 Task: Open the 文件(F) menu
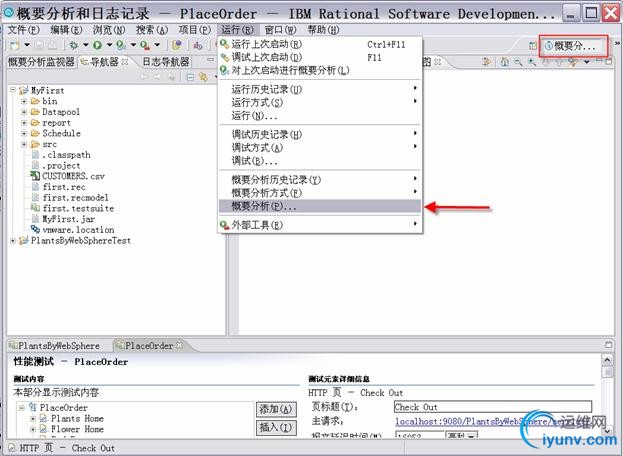click(23, 30)
